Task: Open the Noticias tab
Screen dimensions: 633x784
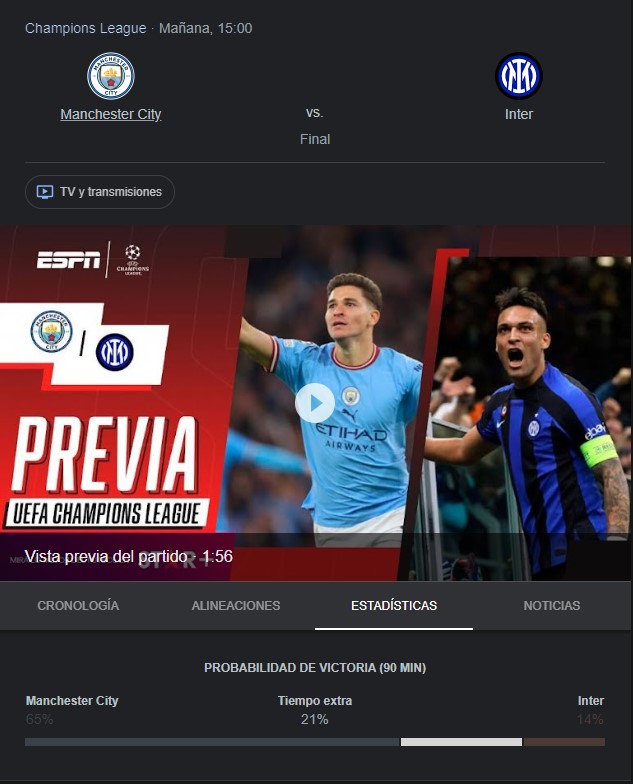Action: tap(552, 606)
